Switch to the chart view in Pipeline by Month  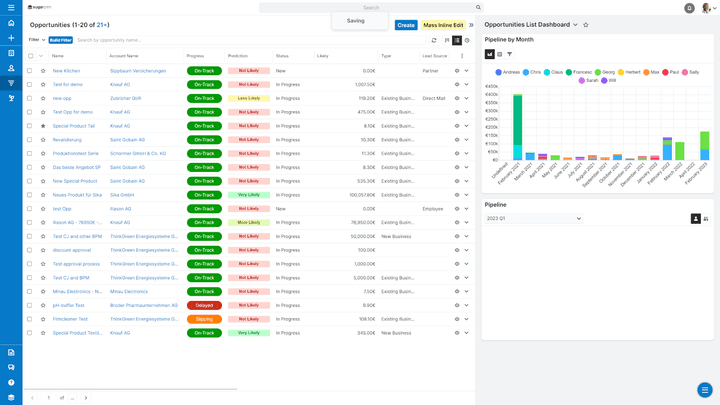(490, 54)
